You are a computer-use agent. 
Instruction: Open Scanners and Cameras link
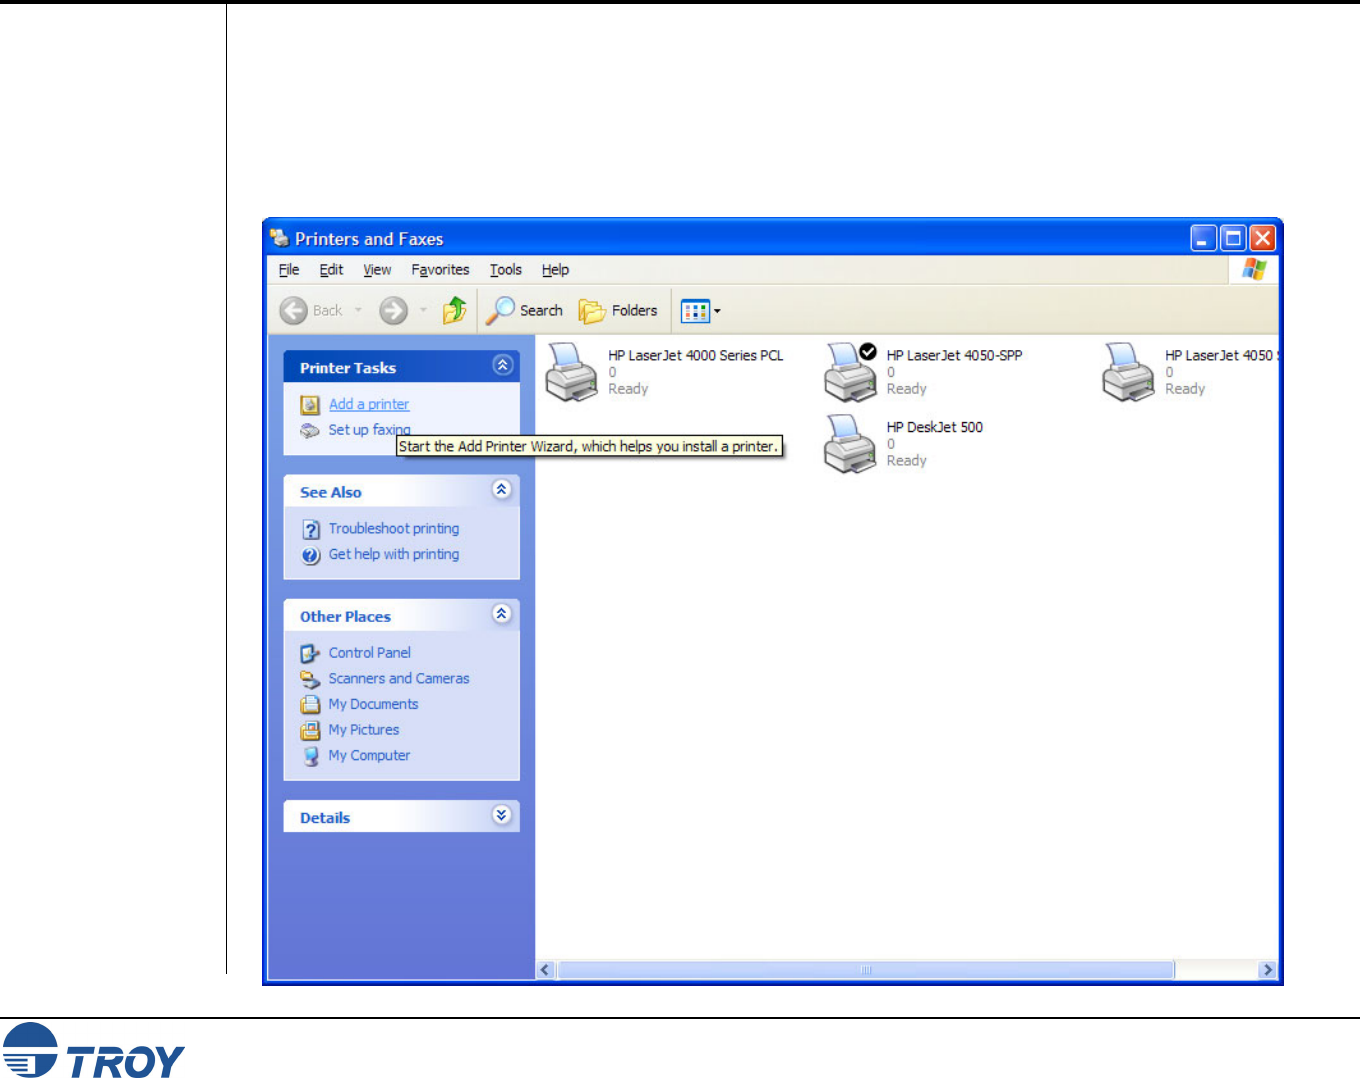pos(399,678)
